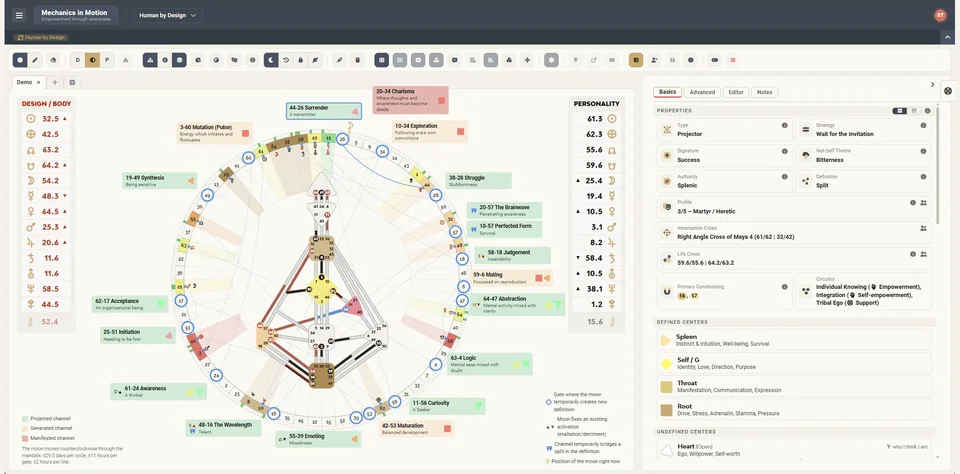Image resolution: width=960 pixels, height=474 pixels.
Task: Click the external link share icon
Action: coord(593,60)
